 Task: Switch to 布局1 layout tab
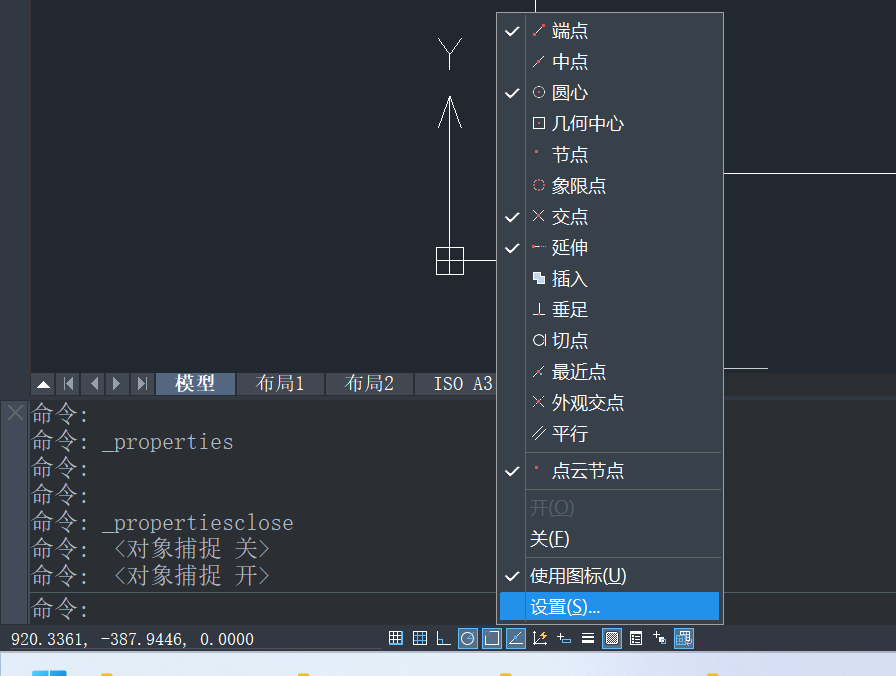tap(280, 384)
